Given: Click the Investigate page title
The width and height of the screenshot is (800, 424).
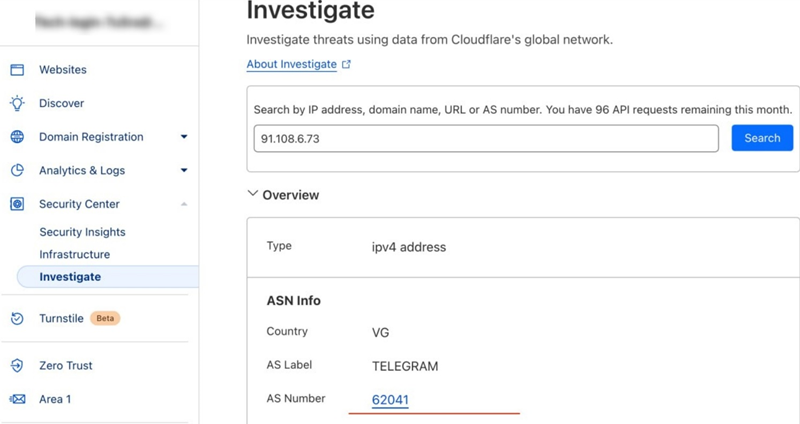Looking at the screenshot, I should [311, 10].
